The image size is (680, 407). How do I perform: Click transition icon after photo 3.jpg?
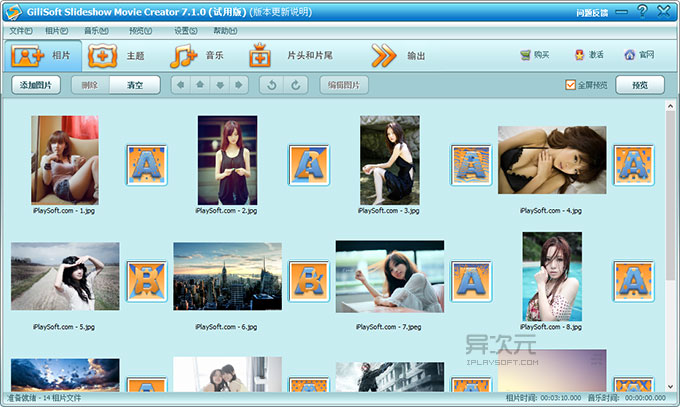point(471,165)
